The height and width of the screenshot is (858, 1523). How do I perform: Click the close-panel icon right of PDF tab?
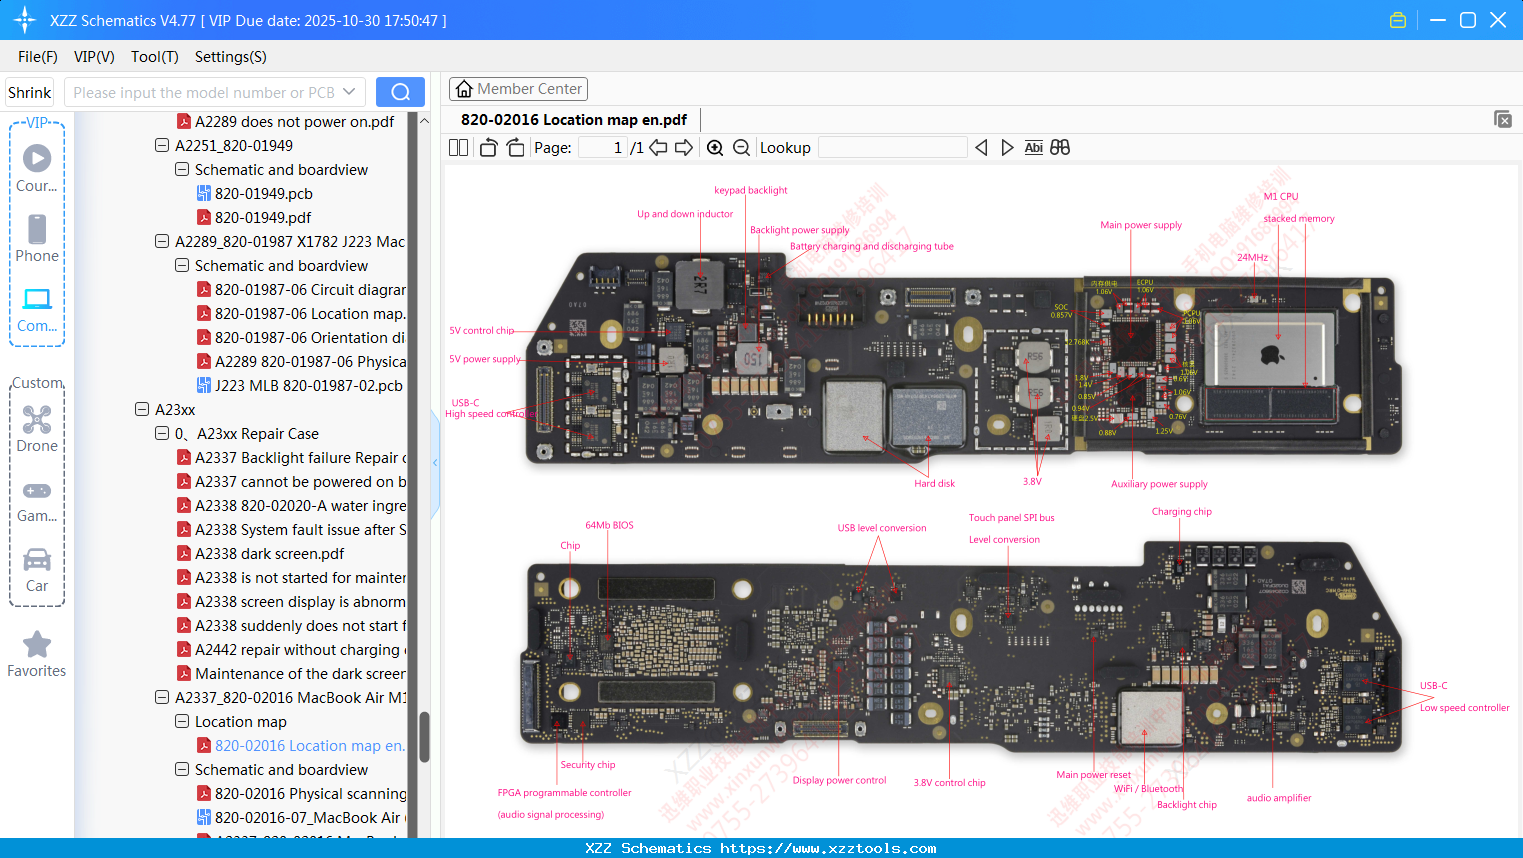coord(1503,119)
